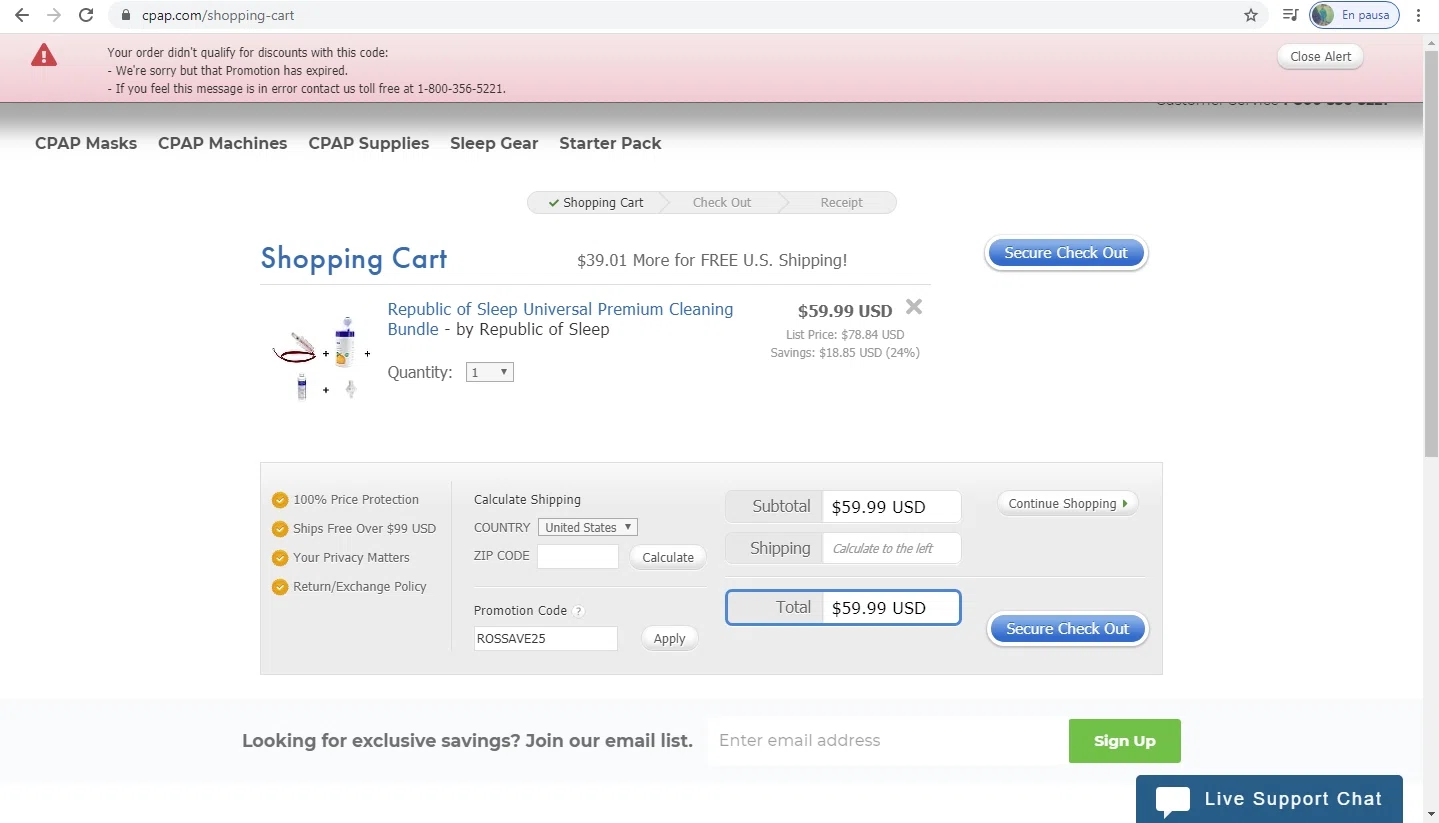Screen dimensions: 1439x823
Task: Open the CPAP Masks menu
Action: (86, 143)
